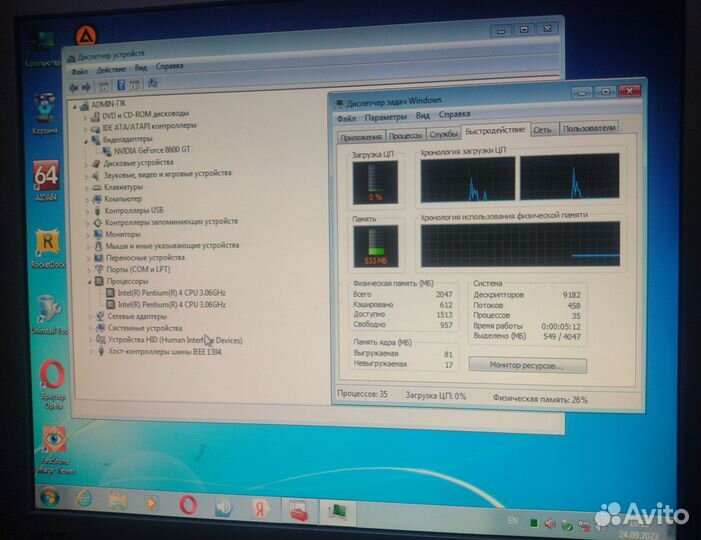Select NVIDIA GeForce 8600 GT device
Image resolution: width=701 pixels, height=540 pixels.
click(152, 150)
